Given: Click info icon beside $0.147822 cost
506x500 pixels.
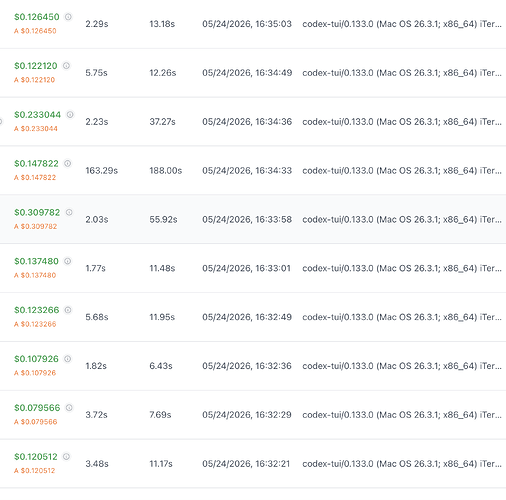Looking at the screenshot, I should (68, 163).
